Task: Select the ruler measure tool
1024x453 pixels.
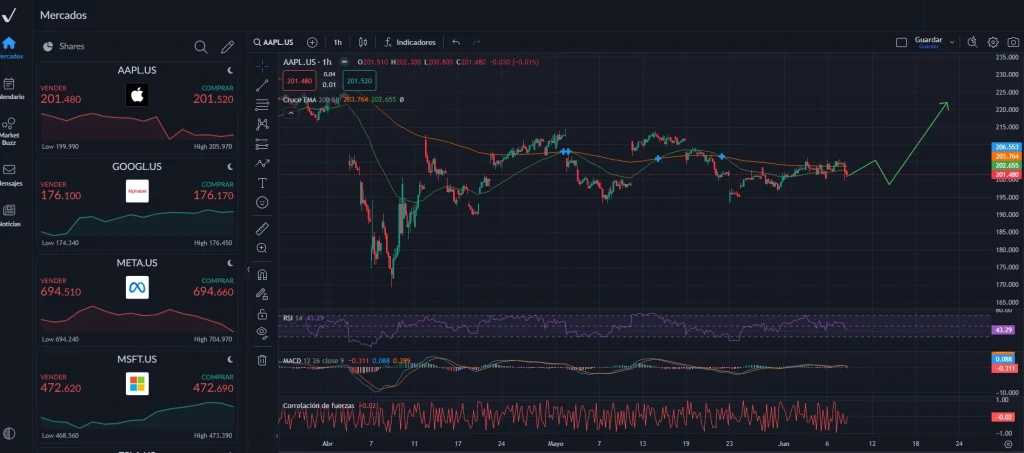Action: point(262,228)
